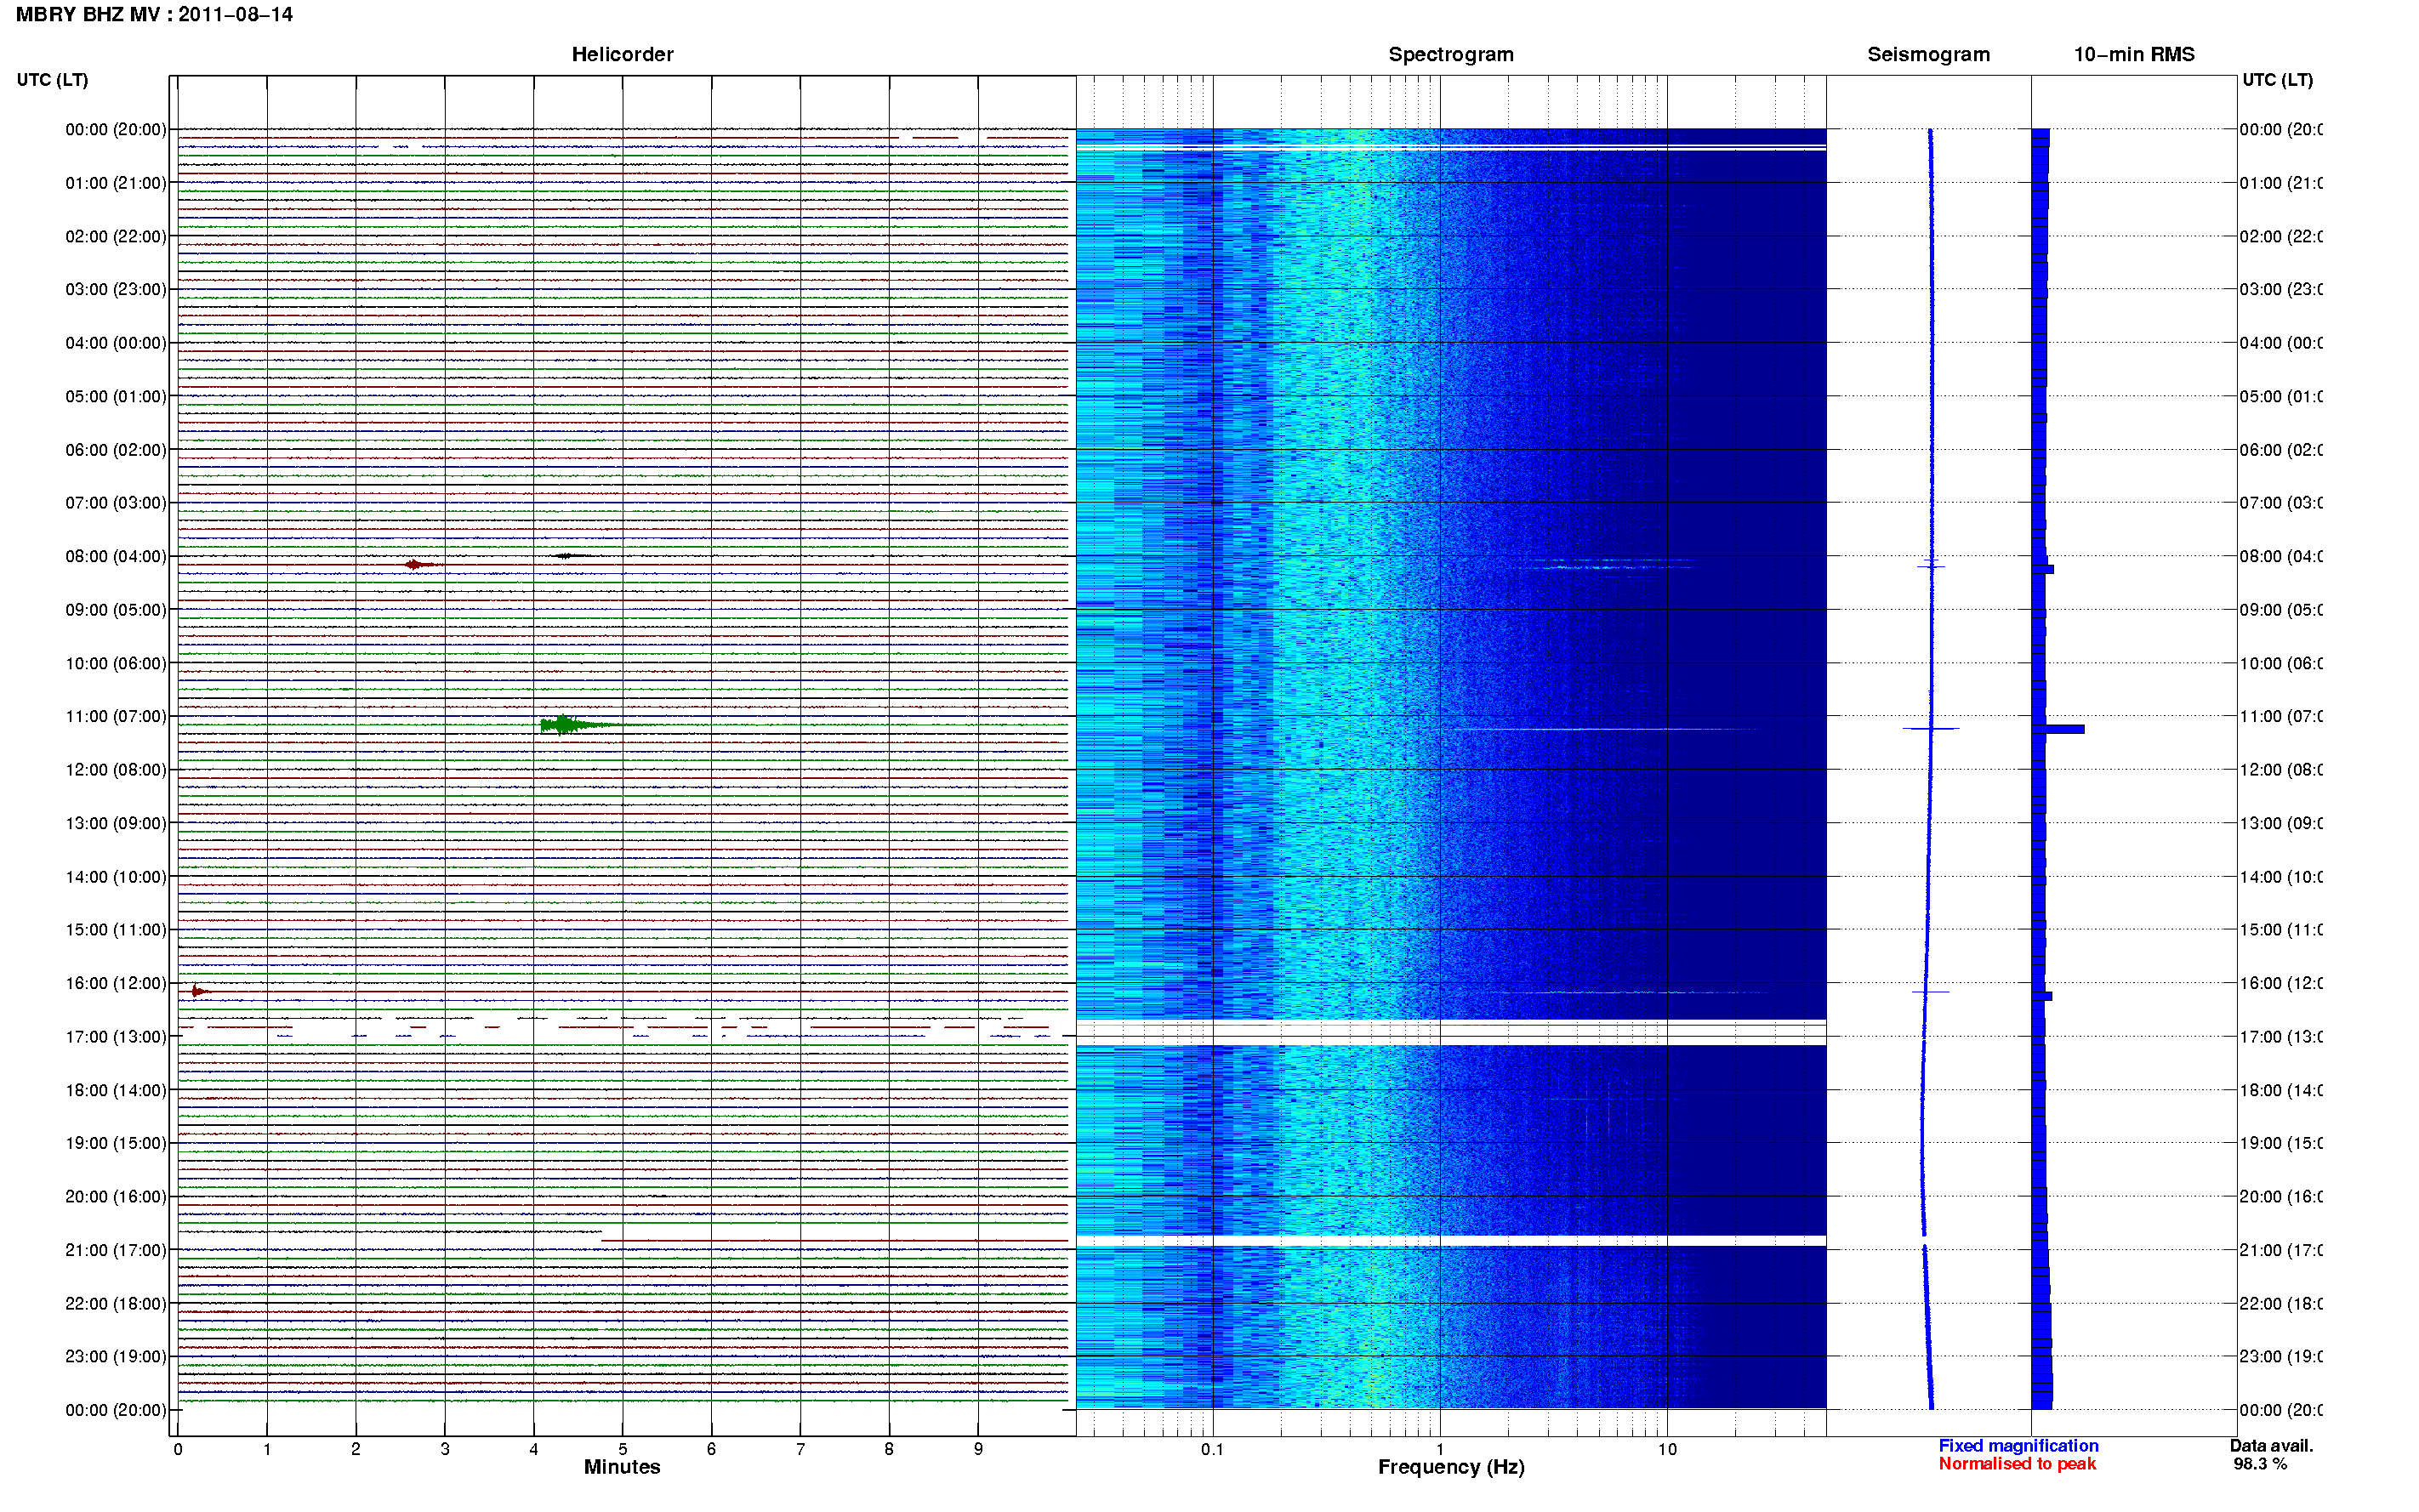Click the '20:00 (16:00)' left time label
Screen dimensions: 2419x1512
point(116,1196)
